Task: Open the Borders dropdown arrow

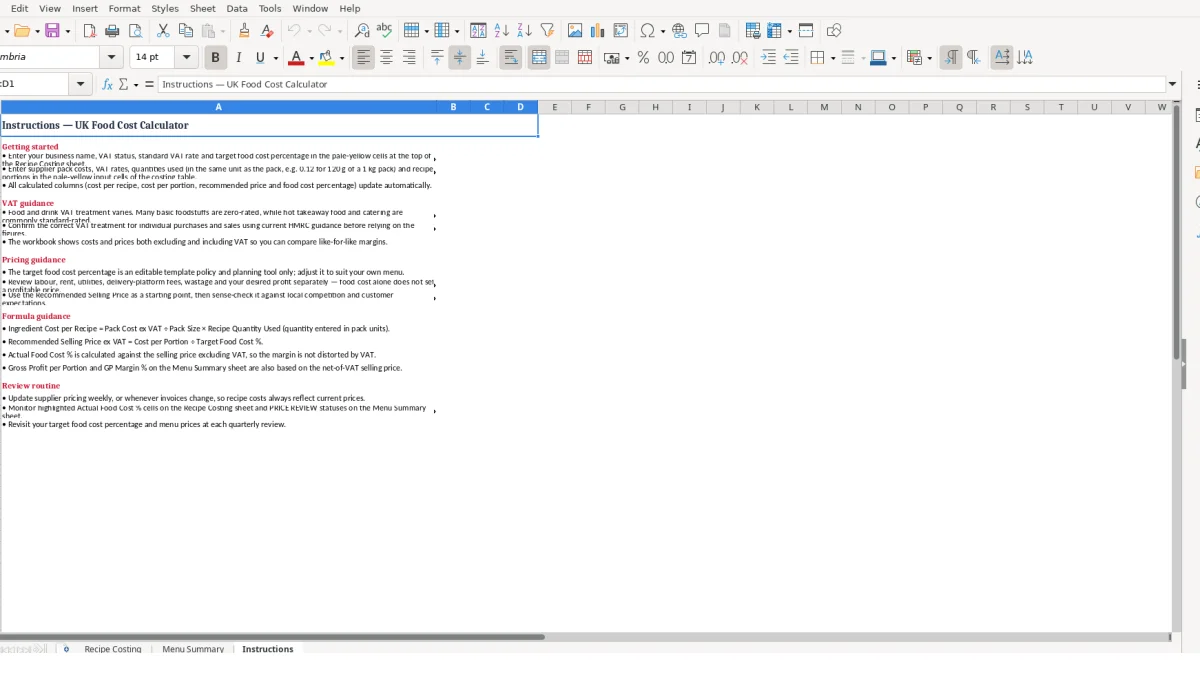Action: click(832, 58)
